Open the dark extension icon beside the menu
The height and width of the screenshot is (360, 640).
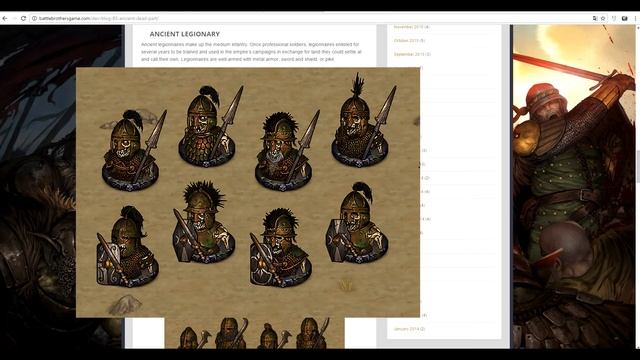(624, 18)
